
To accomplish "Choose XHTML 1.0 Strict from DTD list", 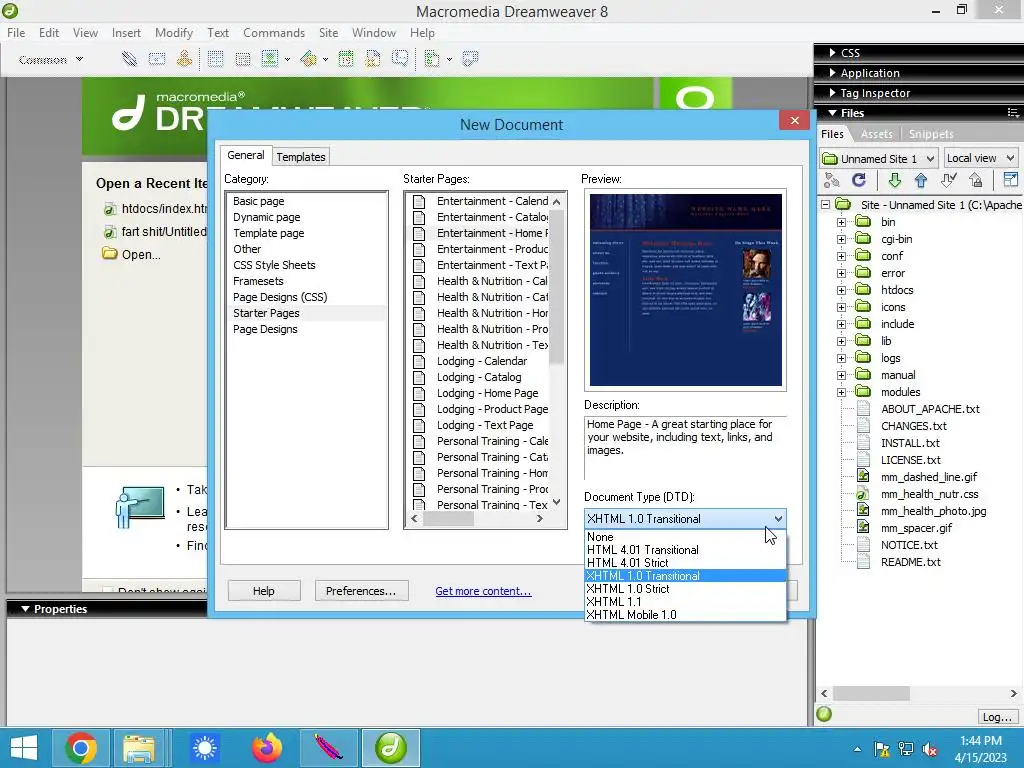I will point(685,588).
